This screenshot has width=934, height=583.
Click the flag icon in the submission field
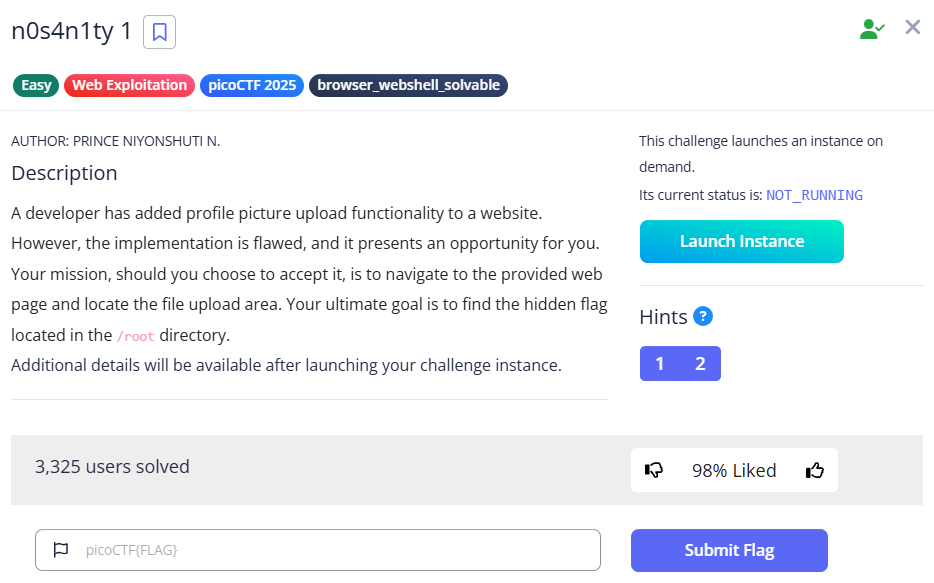point(60,549)
